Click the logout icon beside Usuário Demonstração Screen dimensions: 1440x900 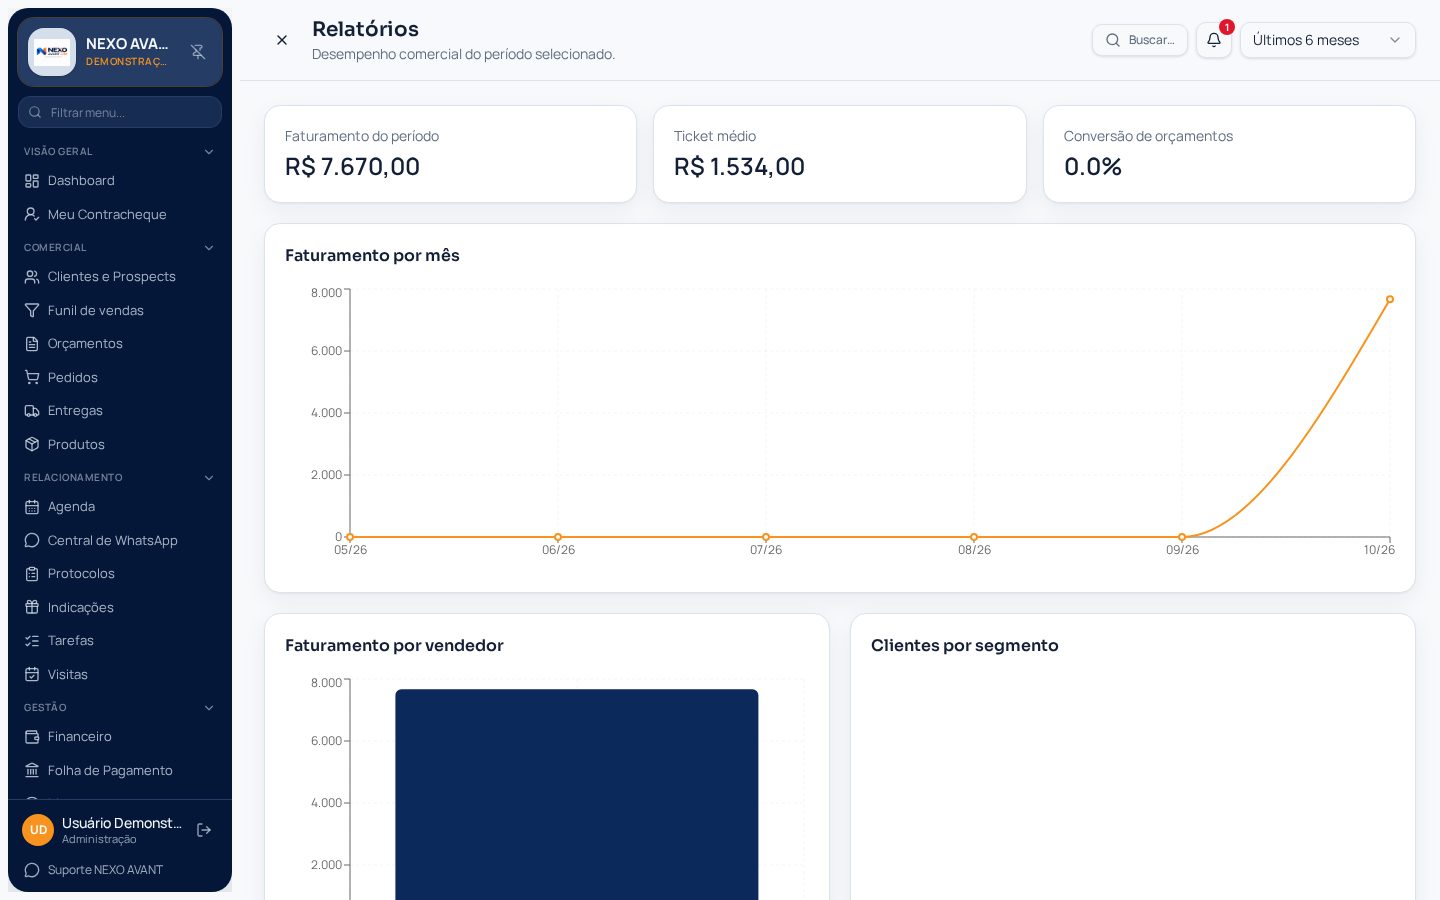(204, 830)
